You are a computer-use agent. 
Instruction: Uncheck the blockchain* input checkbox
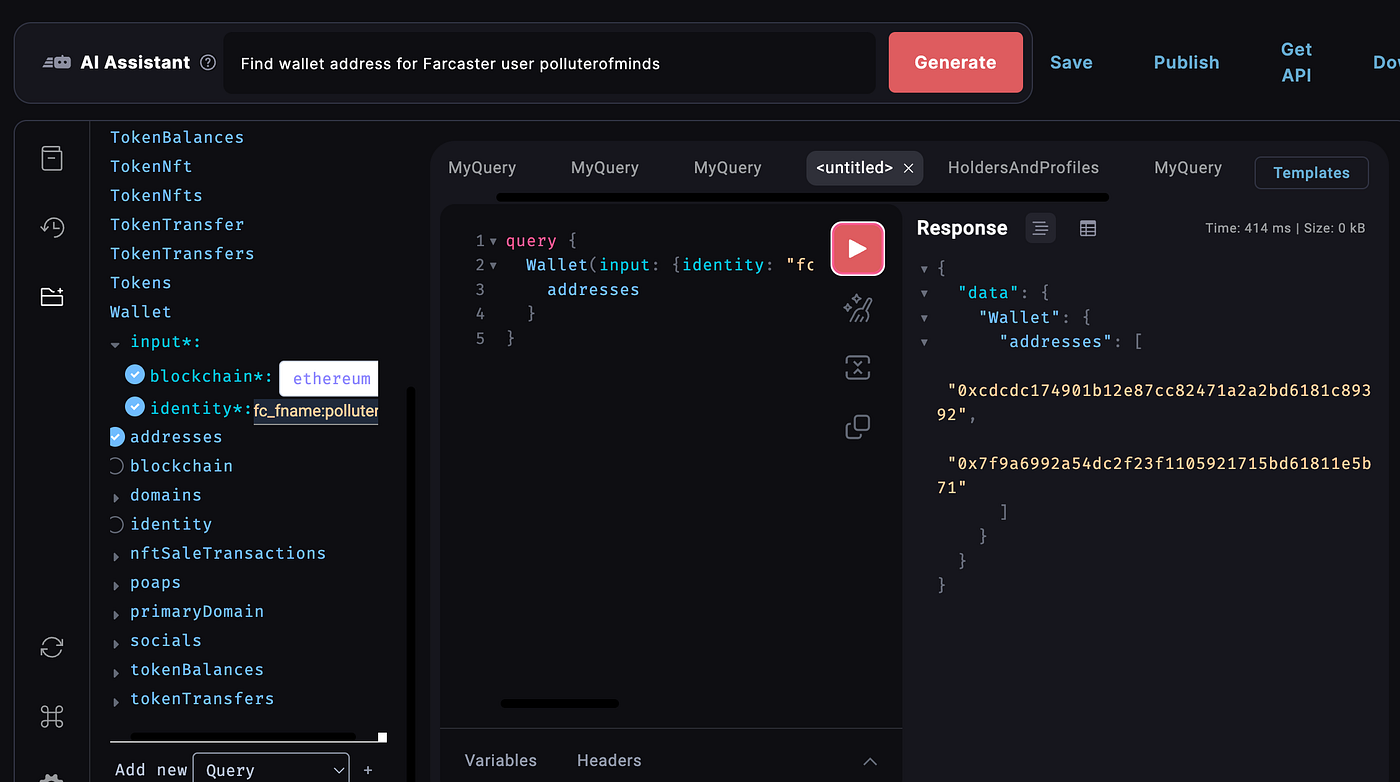[x=134, y=375]
